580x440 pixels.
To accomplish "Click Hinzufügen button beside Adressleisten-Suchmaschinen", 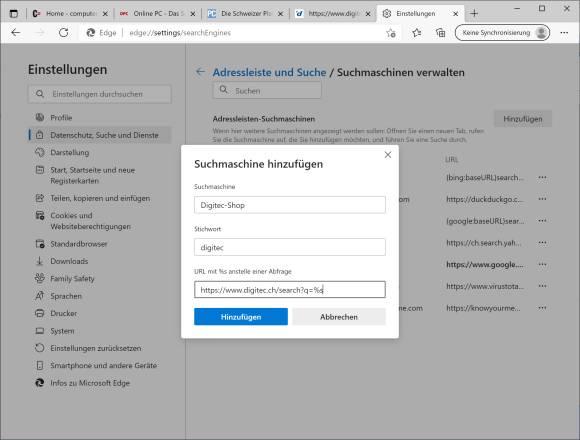I will pyautogui.click(x=523, y=119).
